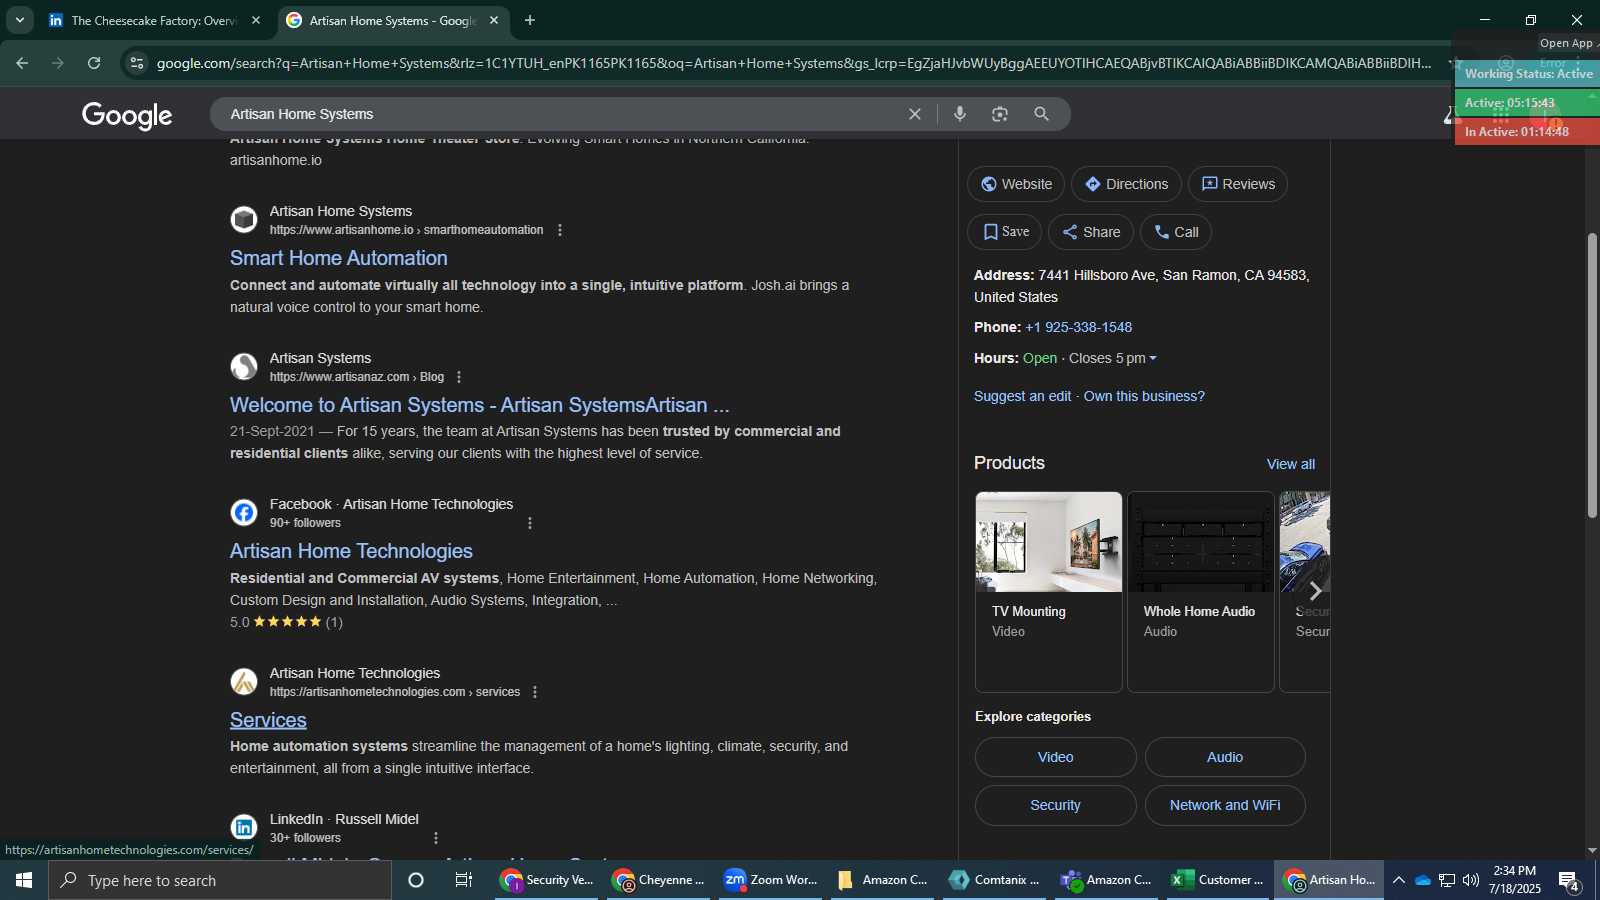
Task: Switch to Zoom Workplace taskbar app
Action: tap(771, 880)
